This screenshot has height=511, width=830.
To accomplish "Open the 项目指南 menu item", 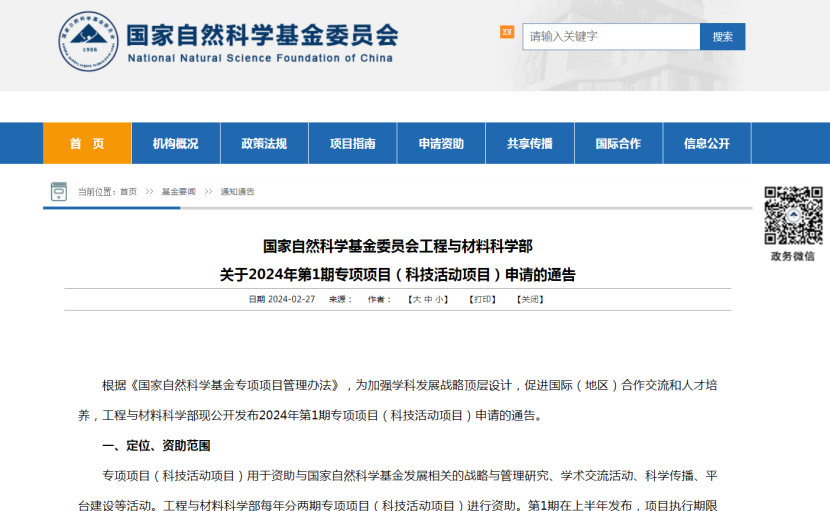I will coord(352,144).
